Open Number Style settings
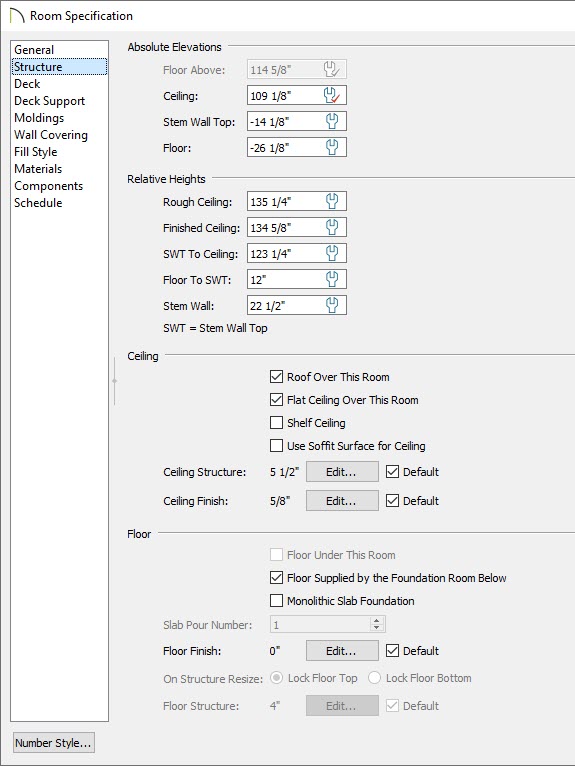 (53, 743)
